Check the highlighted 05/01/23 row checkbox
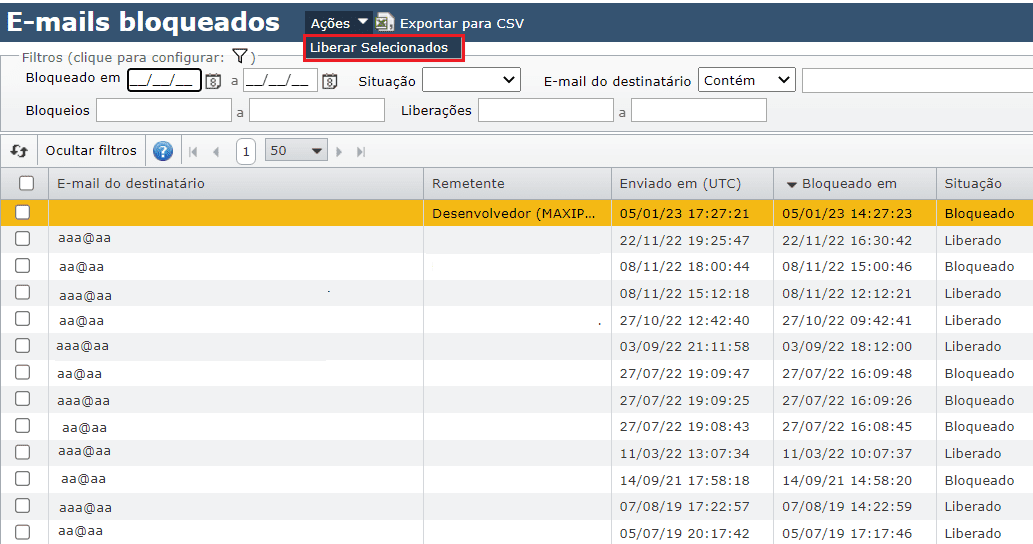1033x544 pixels. point(22,212)
